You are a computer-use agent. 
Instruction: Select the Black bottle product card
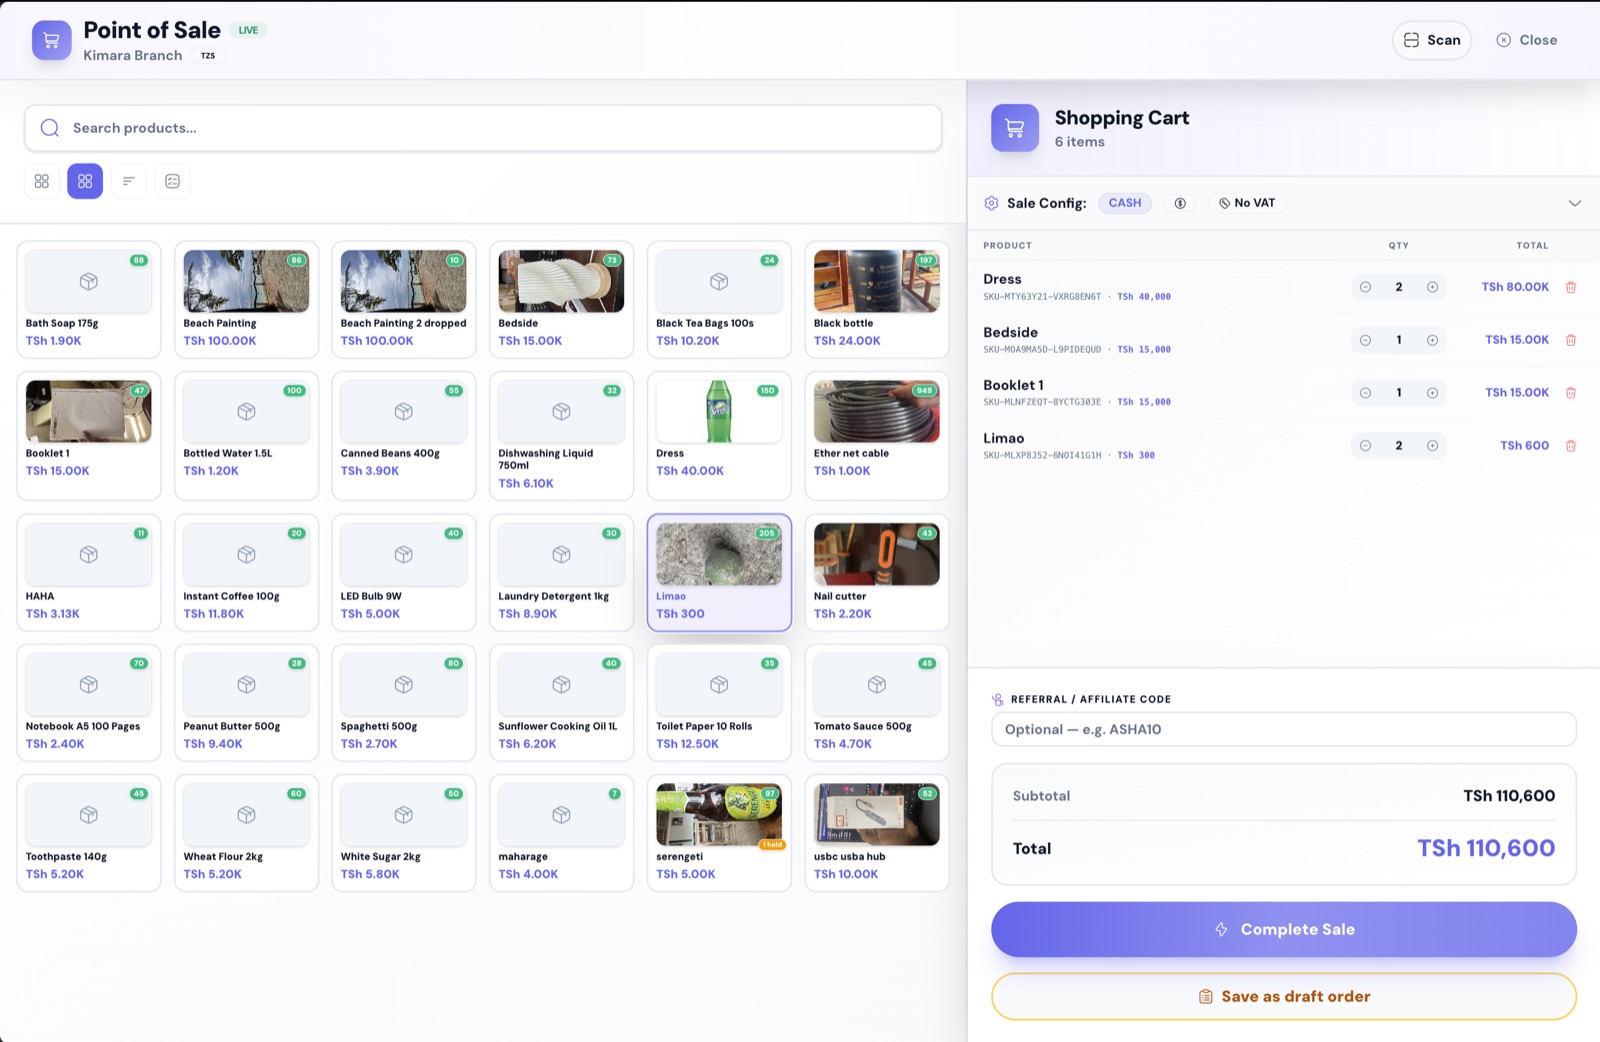[877, 299]
